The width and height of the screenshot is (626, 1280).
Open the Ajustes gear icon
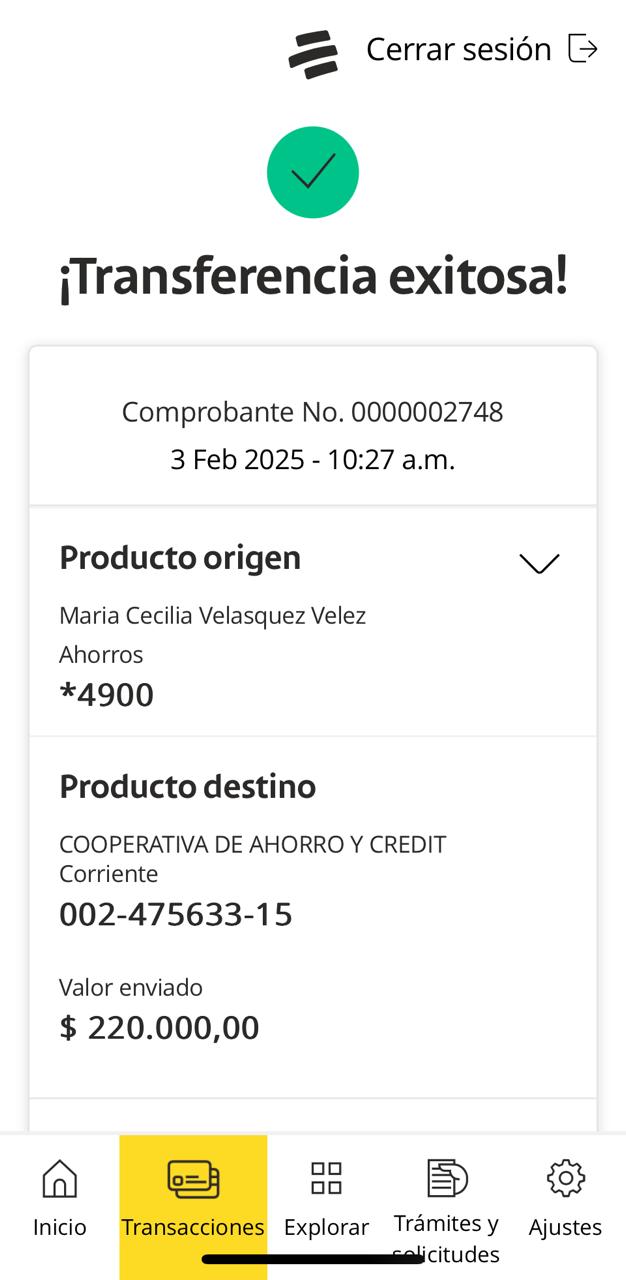click(566, 1178)
